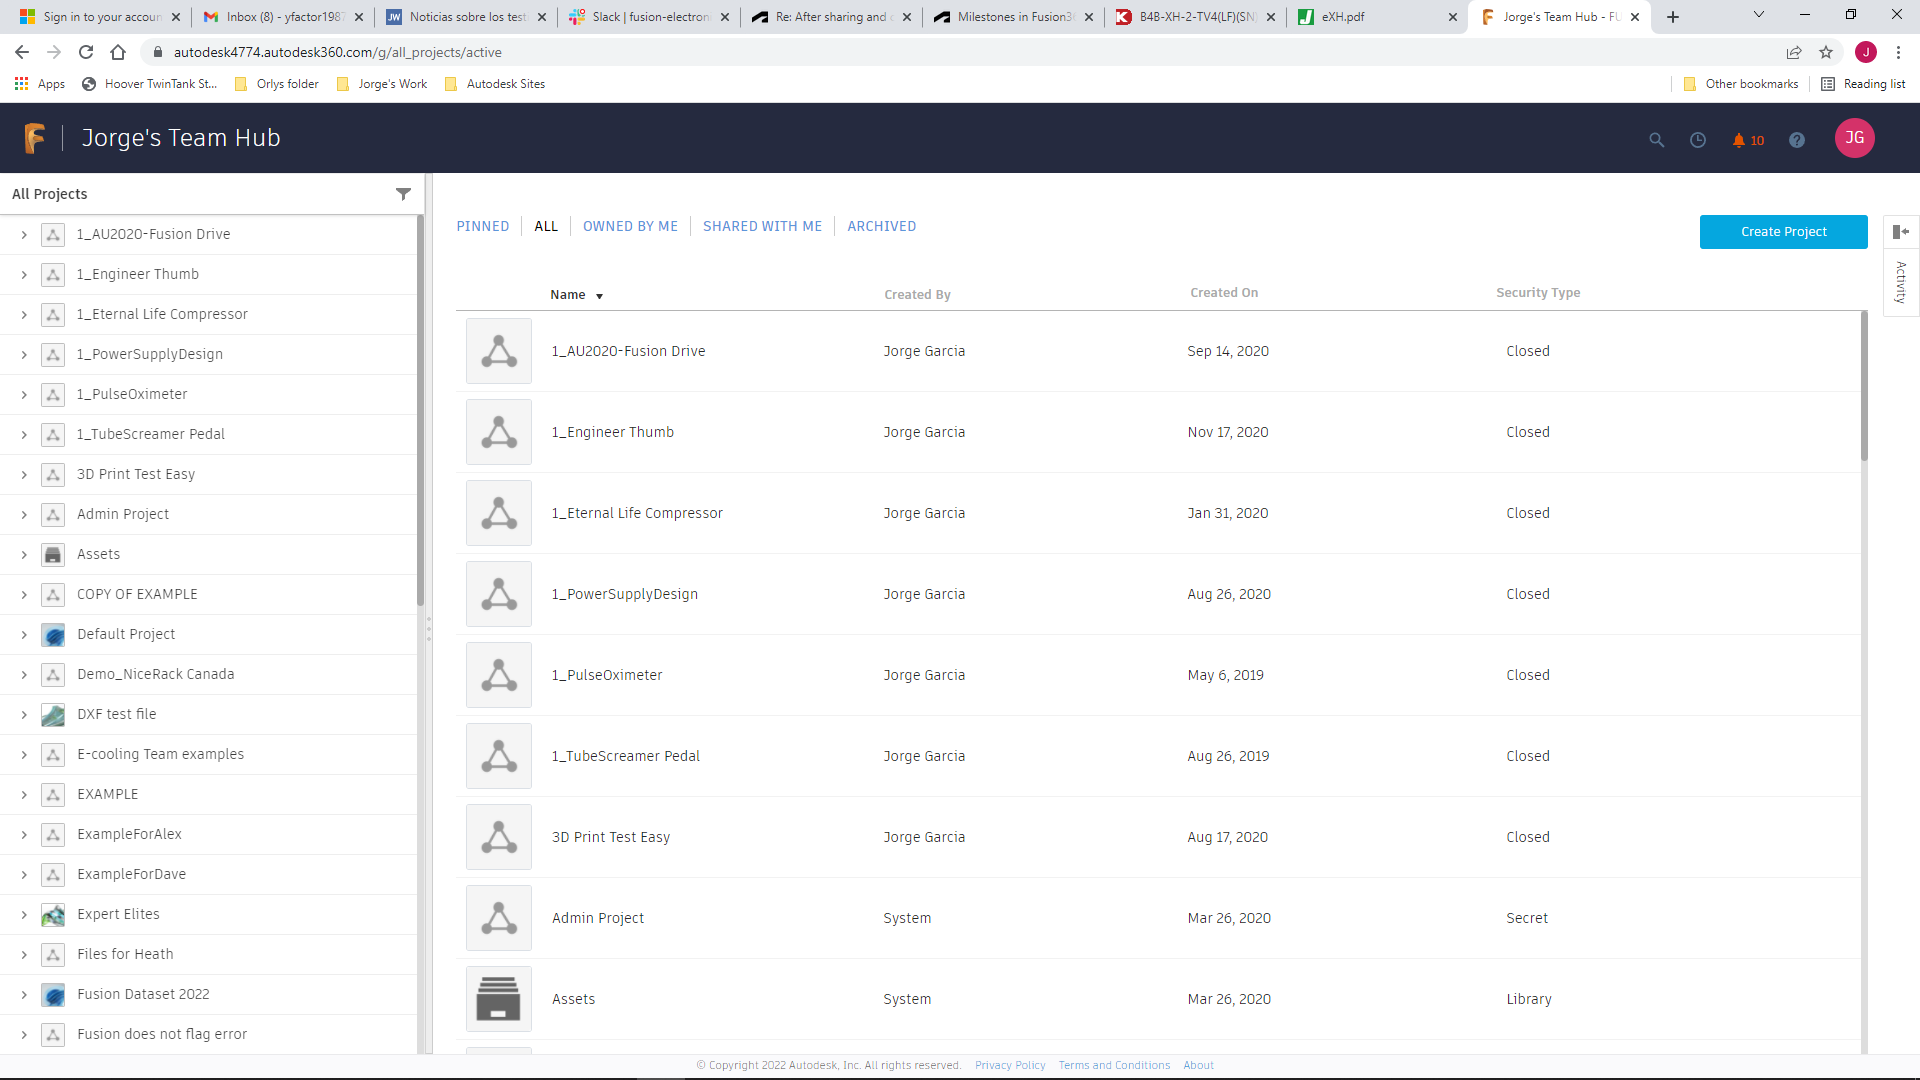1920x1080 pixels.
Task: Switch to the ARCHIVED tab
Action: click(881, 226)
